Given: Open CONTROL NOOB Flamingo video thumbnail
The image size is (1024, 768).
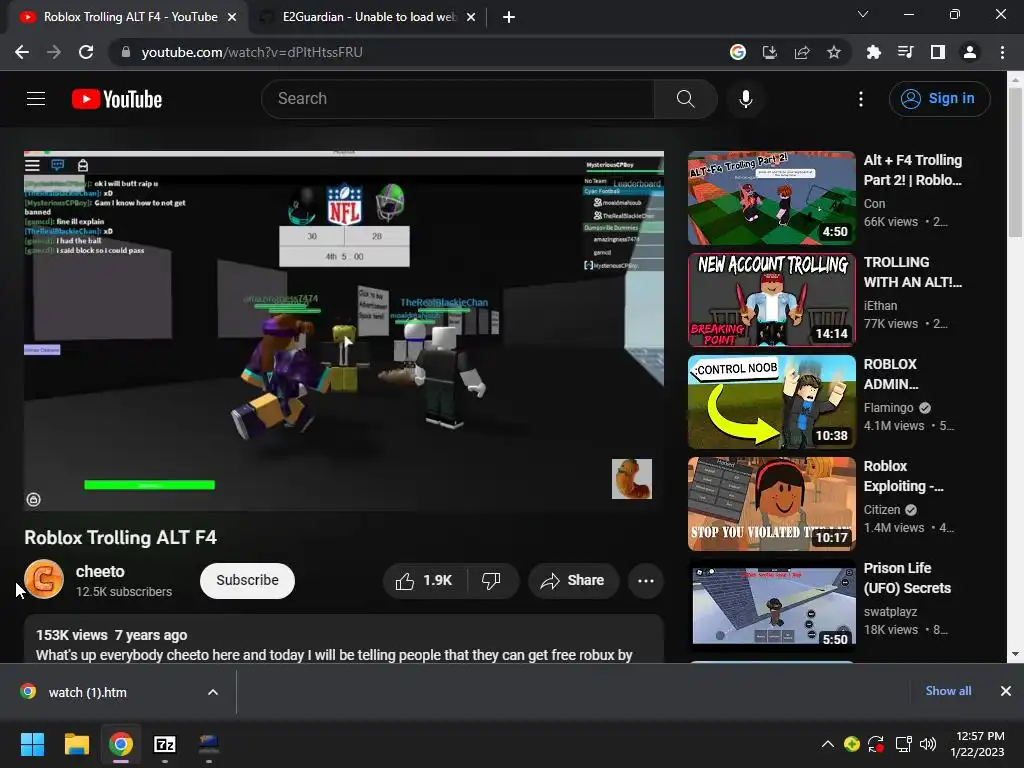Looking at the screenshot, I should [771, 402].
